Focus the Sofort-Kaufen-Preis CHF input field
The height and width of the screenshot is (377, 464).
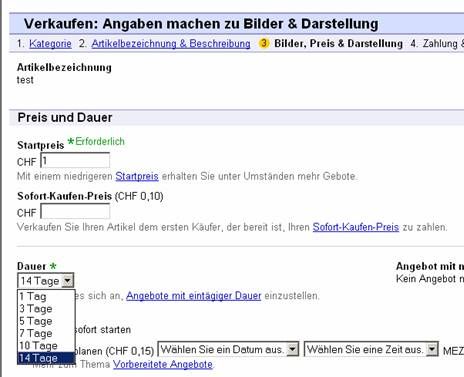[75, 211]
